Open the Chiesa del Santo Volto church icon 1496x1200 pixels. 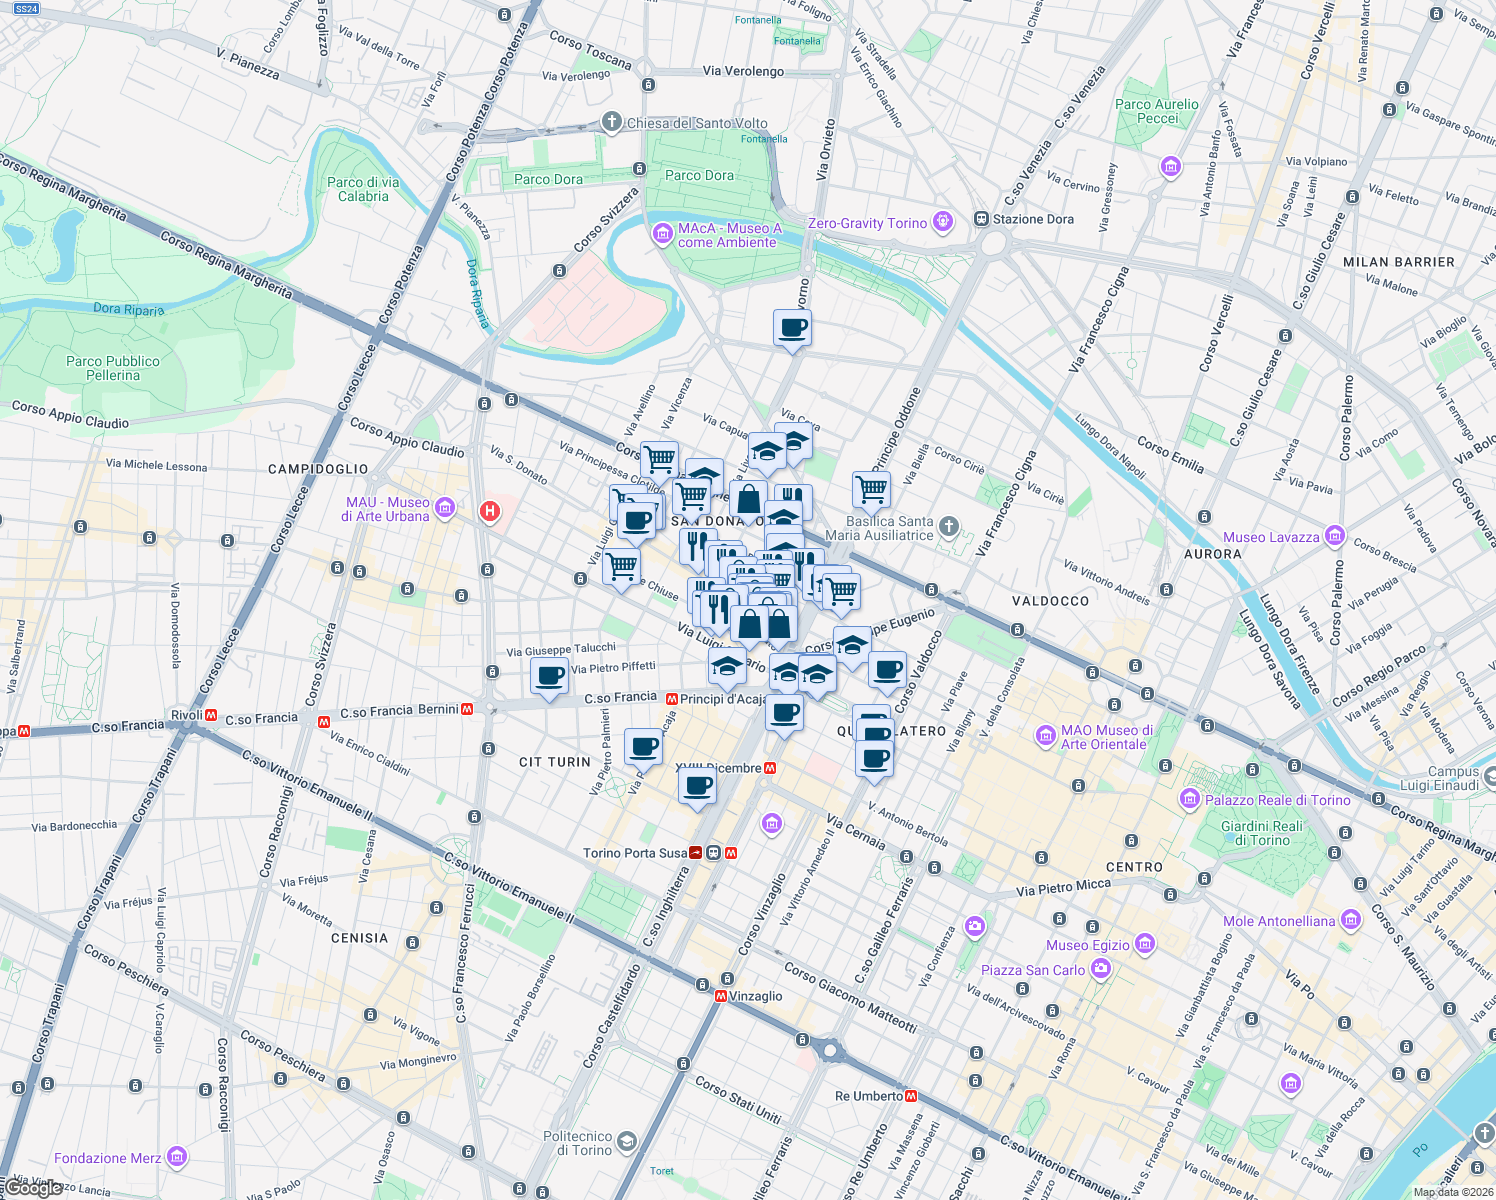pos(611,122)
